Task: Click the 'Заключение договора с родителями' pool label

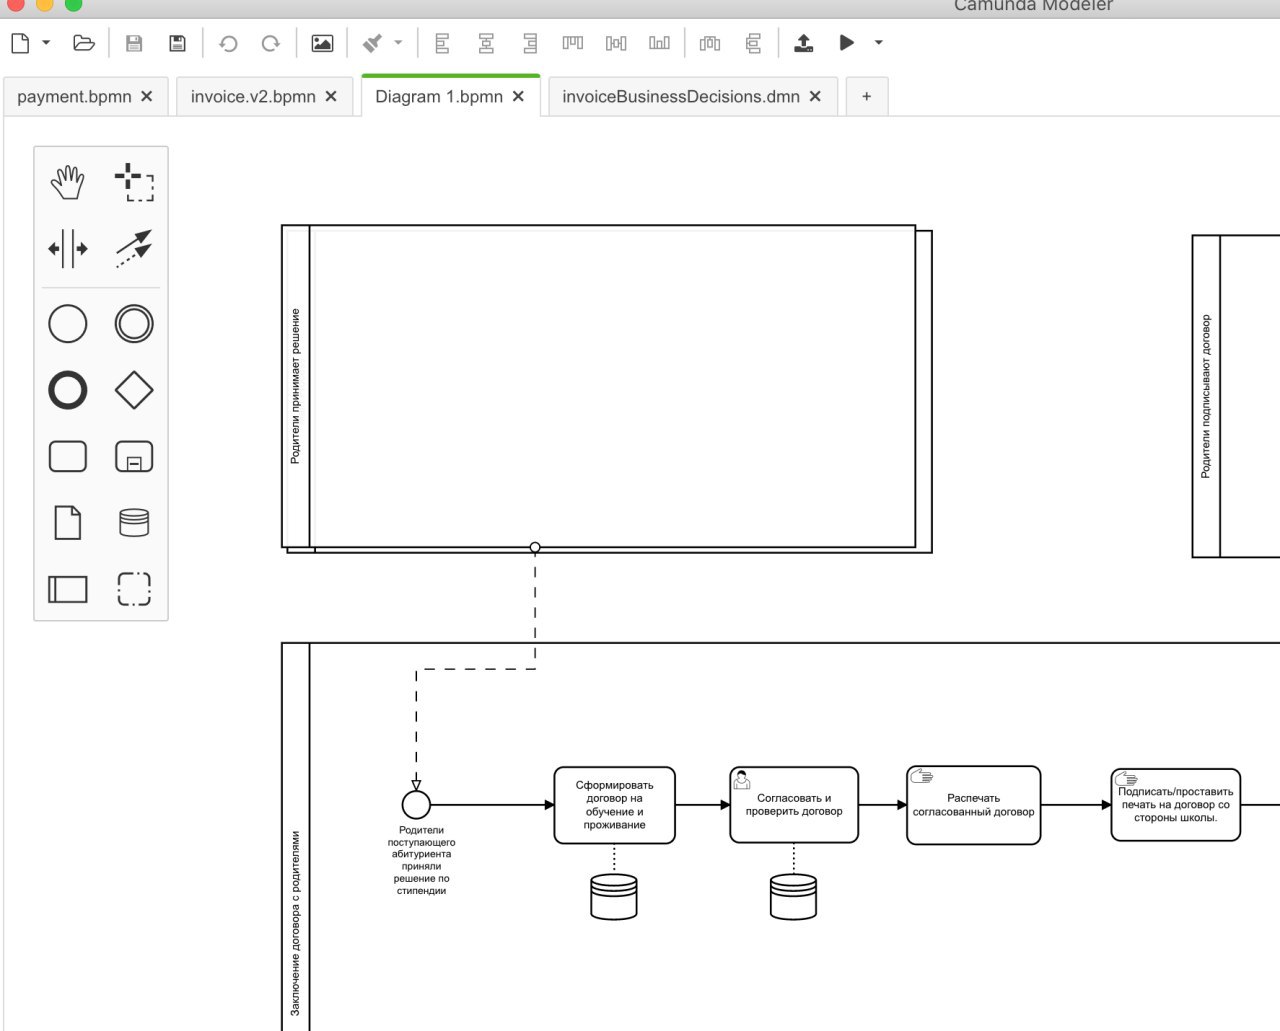Action: point(295,923)
